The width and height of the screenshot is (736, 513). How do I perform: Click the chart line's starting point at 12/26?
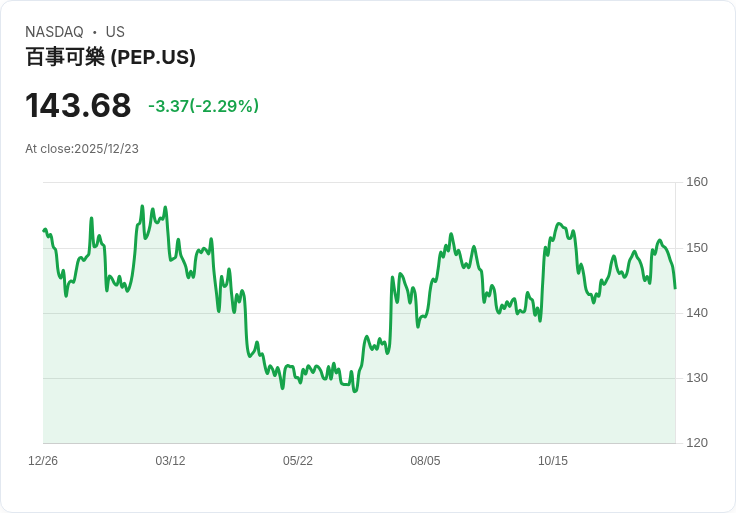point(44,230)
